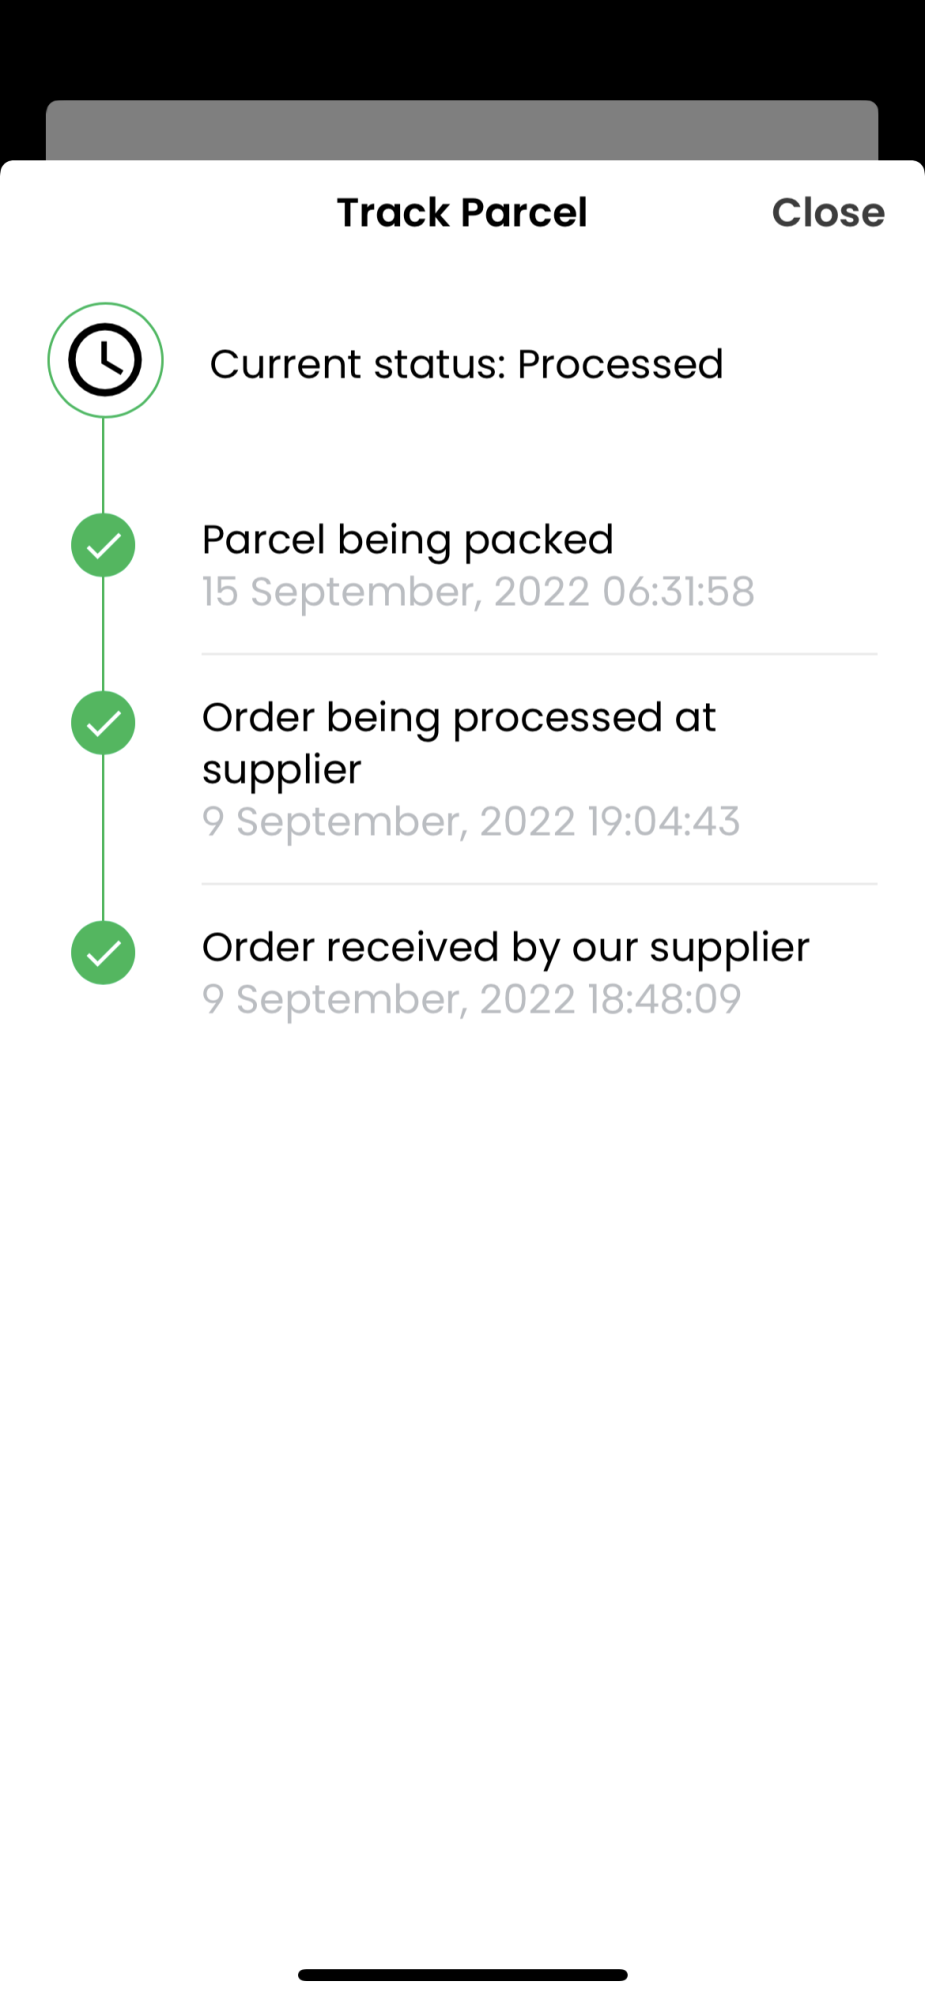
Task: Tap the green timeline line below the clock
Action: [x=103, y=466]
